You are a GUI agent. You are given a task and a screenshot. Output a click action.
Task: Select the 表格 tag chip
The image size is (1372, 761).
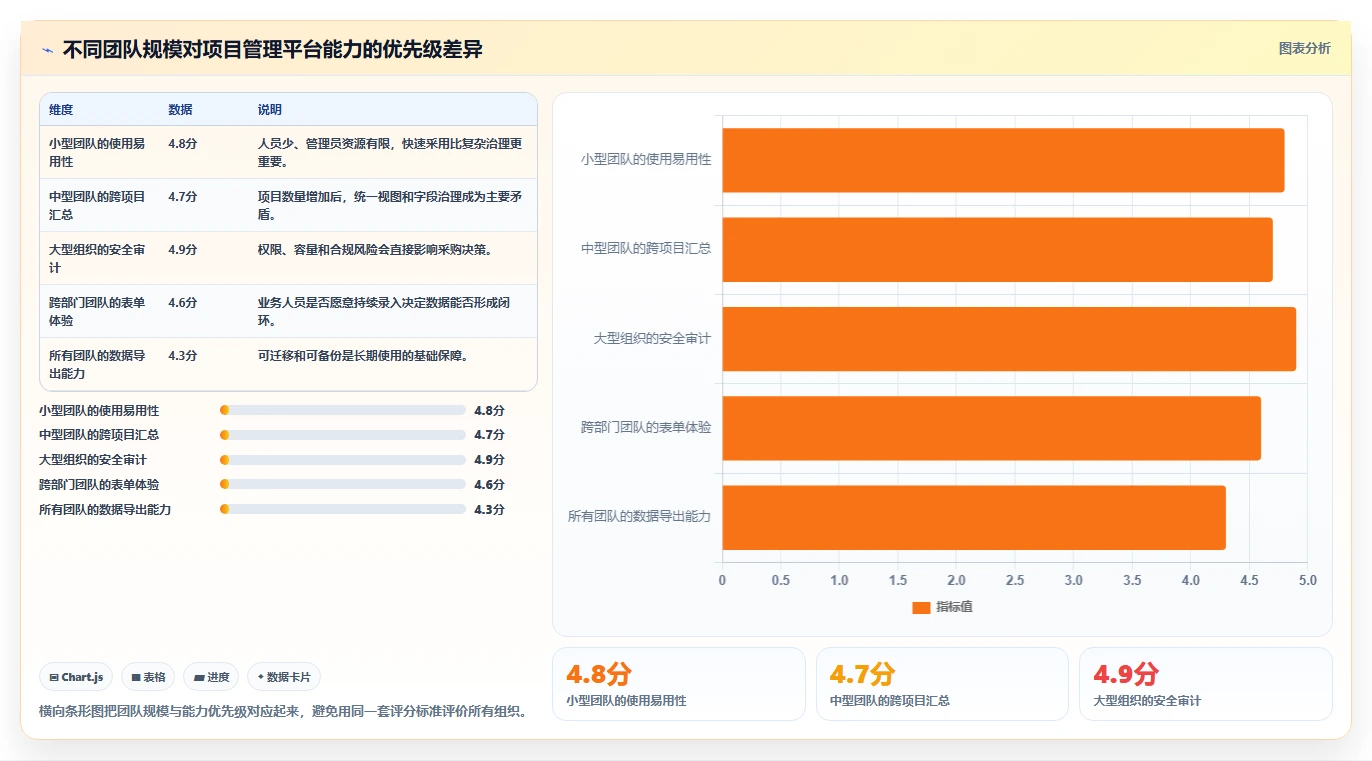(x=148, y=677)
